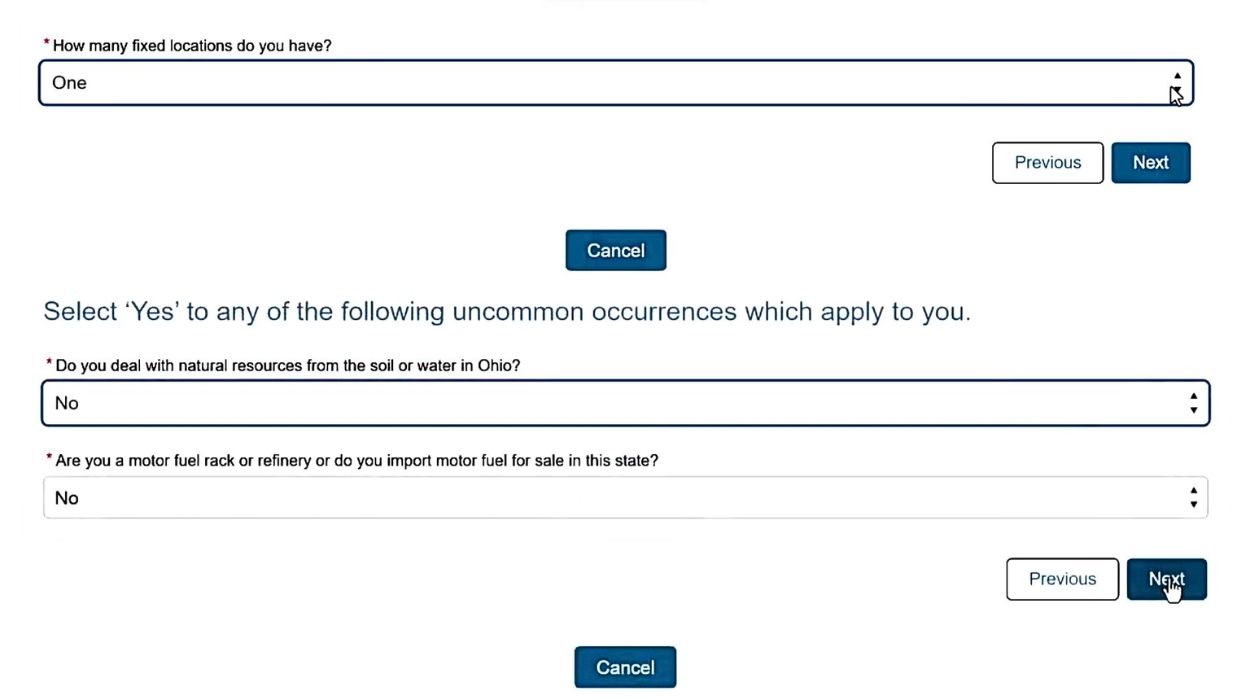Click the up arrow on fixed locations selector
This screenshot has width=1250, height=700.
[1177, 75]
